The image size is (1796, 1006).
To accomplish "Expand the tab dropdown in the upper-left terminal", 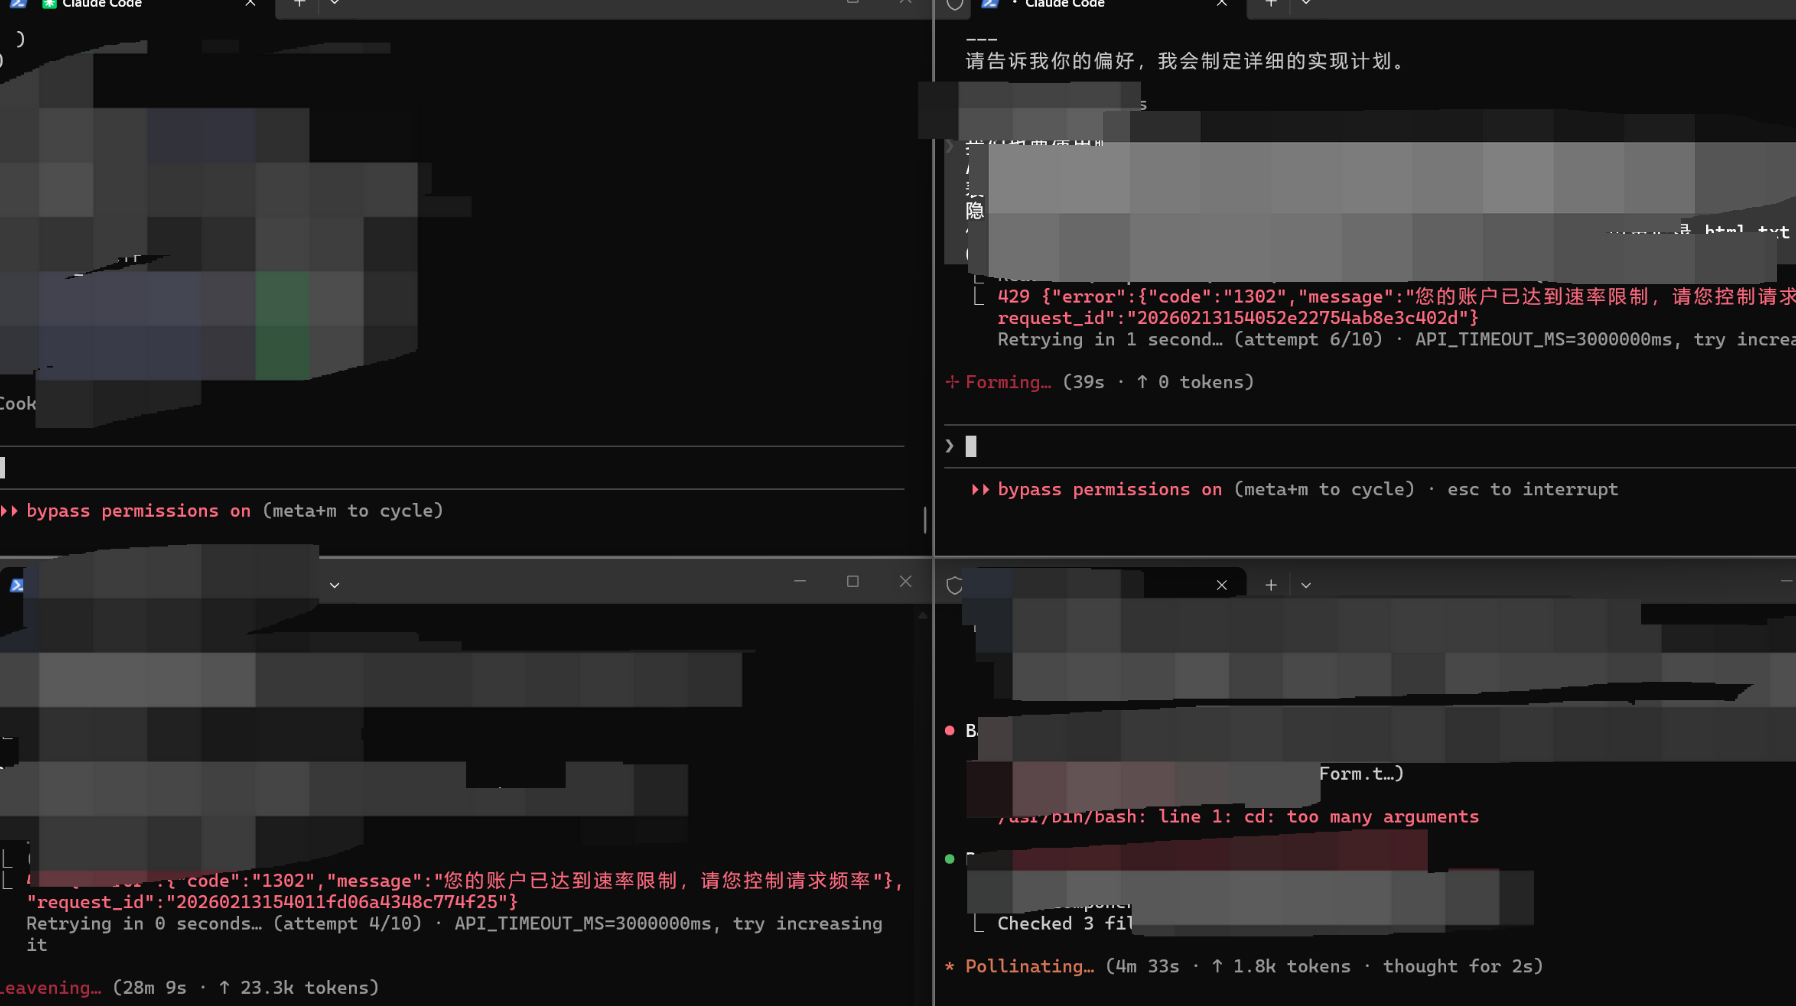I will click(x=334, y=5).
